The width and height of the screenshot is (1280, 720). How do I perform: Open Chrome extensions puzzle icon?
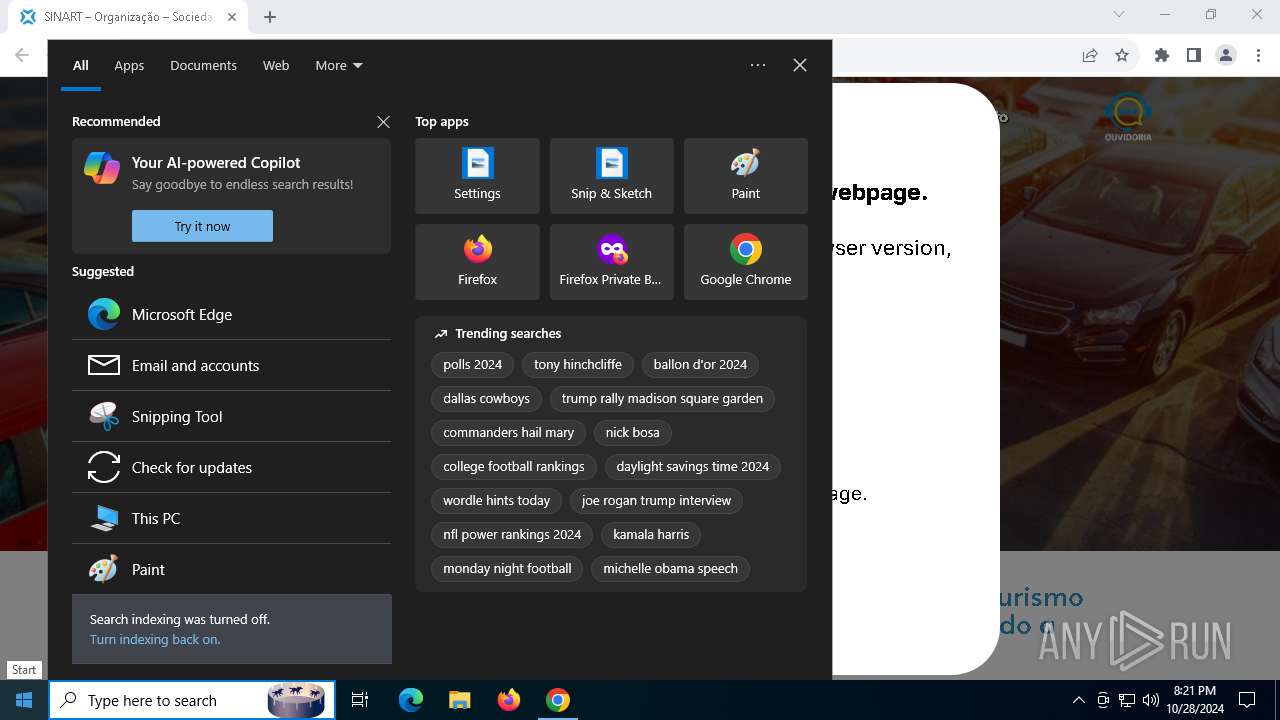pyautogui.click(x=1162, y=55)
